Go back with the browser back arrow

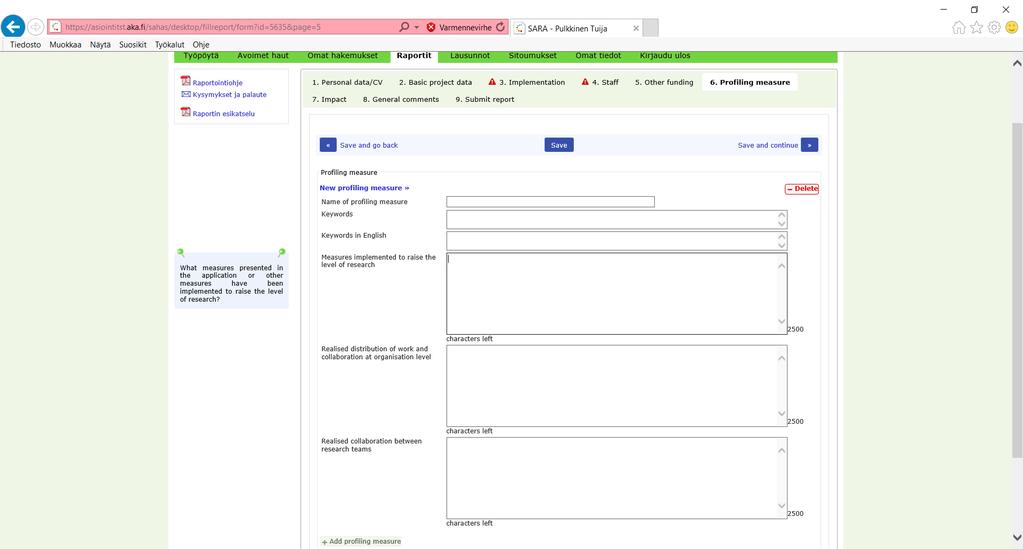click(13, 27)
